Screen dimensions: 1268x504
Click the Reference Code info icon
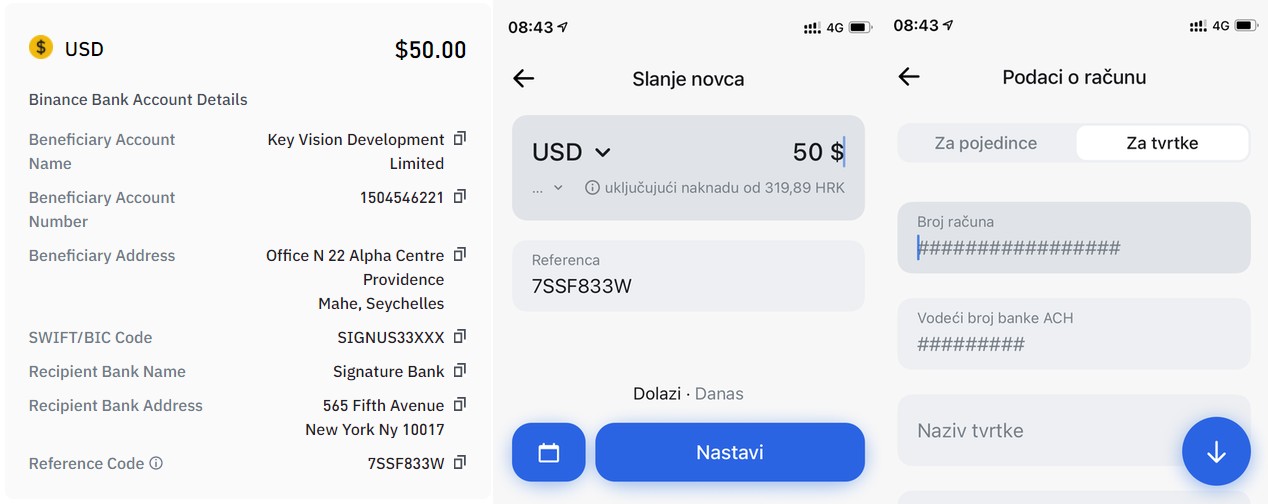click(156, 463)
